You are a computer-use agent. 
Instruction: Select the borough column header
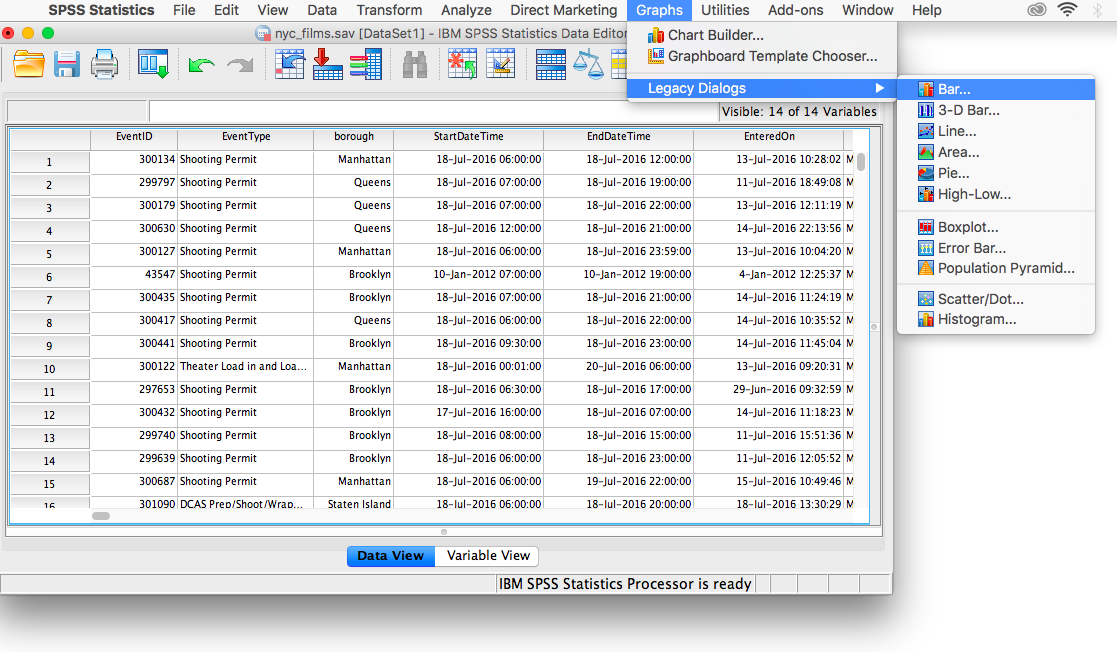coord(354,137)
